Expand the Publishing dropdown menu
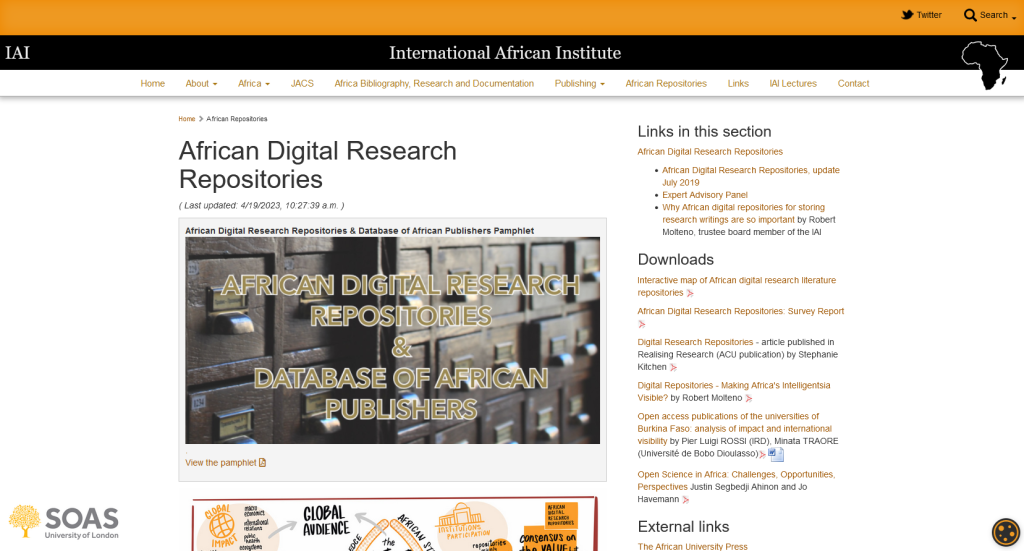1024x551 pixels. tap(579, 84)
